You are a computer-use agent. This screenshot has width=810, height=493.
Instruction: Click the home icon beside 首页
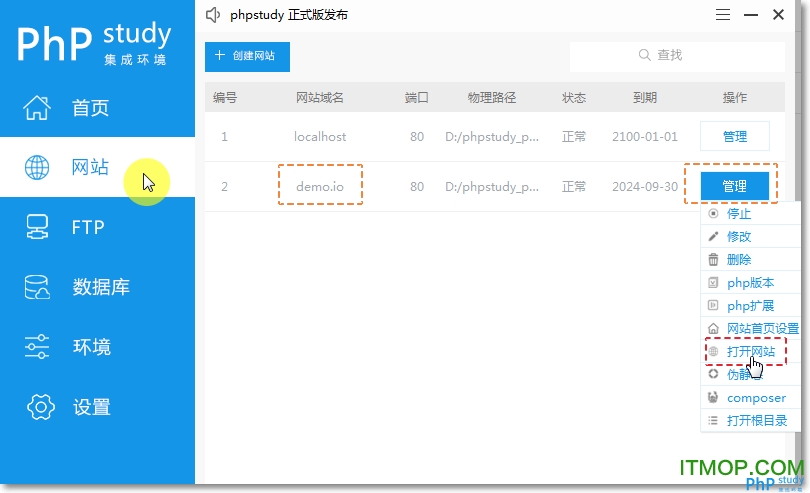[x=37, y=107]
